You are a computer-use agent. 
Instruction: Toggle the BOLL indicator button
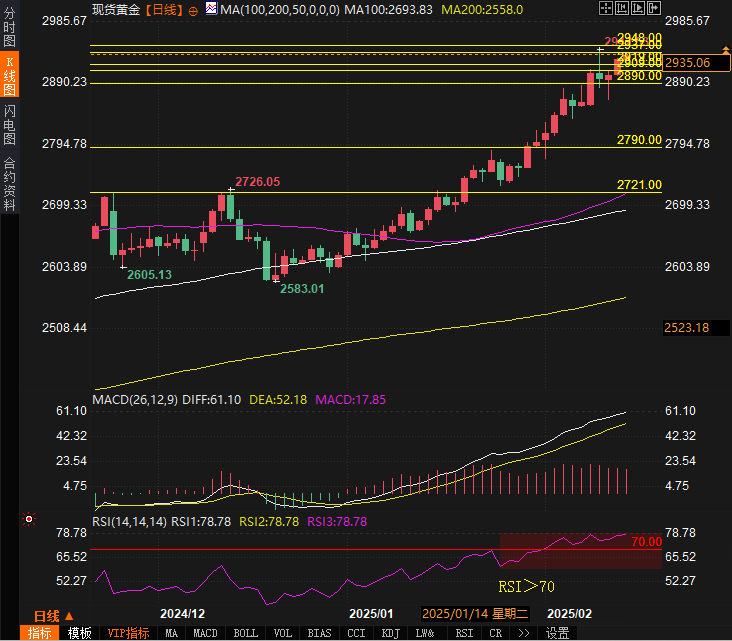coord(245,633)
